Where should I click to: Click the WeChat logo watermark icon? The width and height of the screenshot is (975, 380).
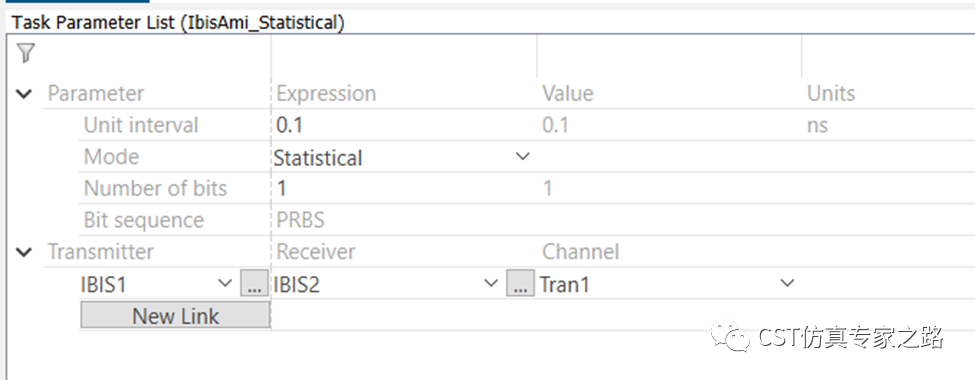[x=732, y=337]
